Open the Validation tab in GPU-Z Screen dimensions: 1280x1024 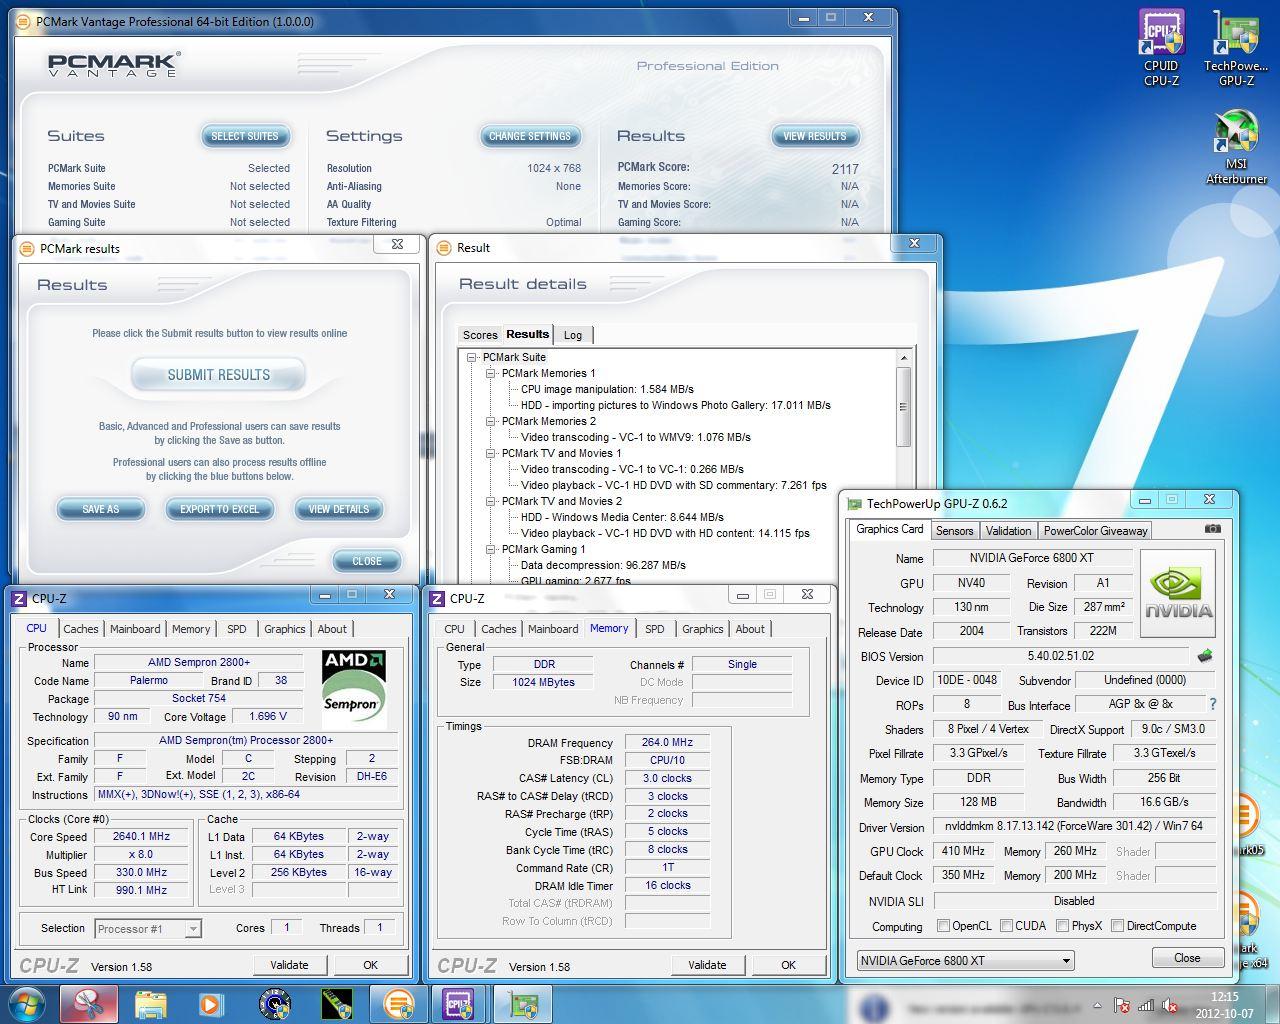(1008, 531)
